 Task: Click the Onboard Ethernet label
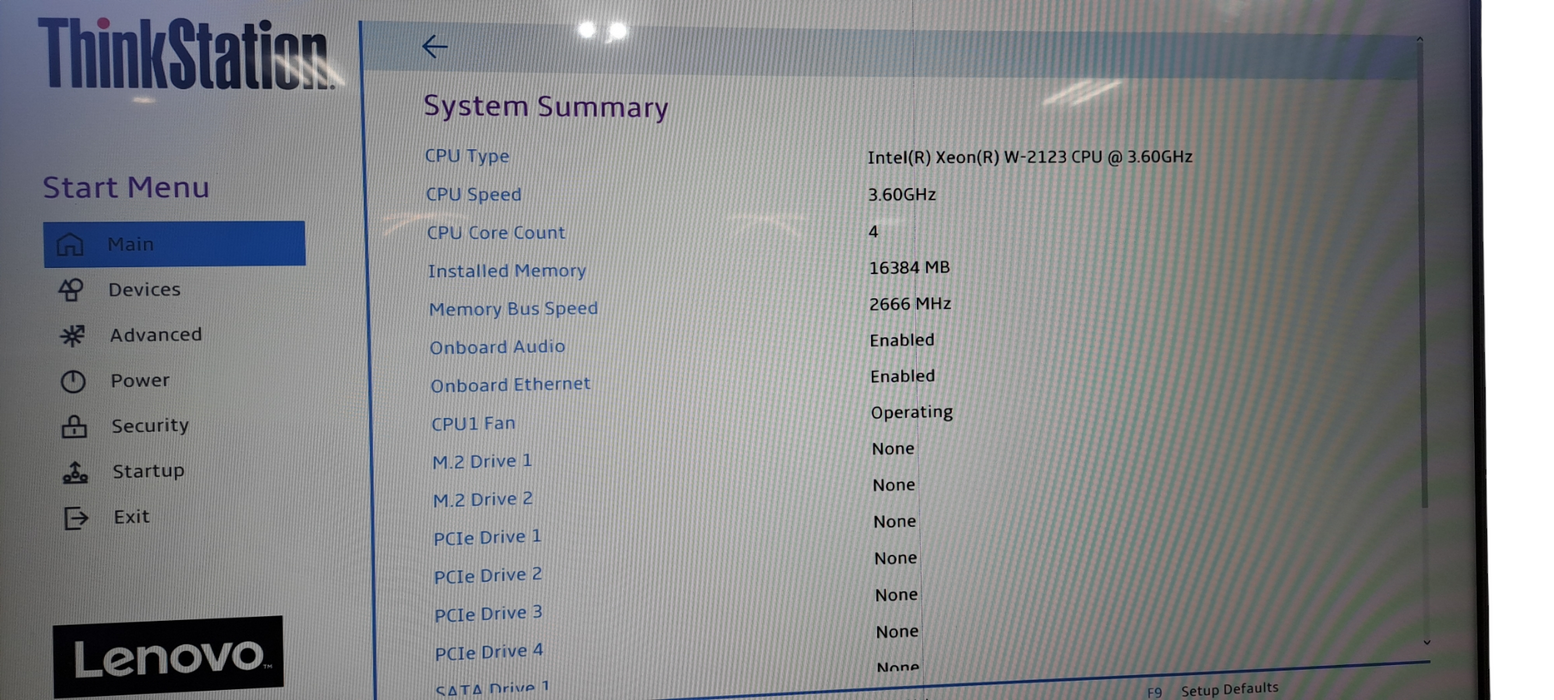tap(510, 385)
